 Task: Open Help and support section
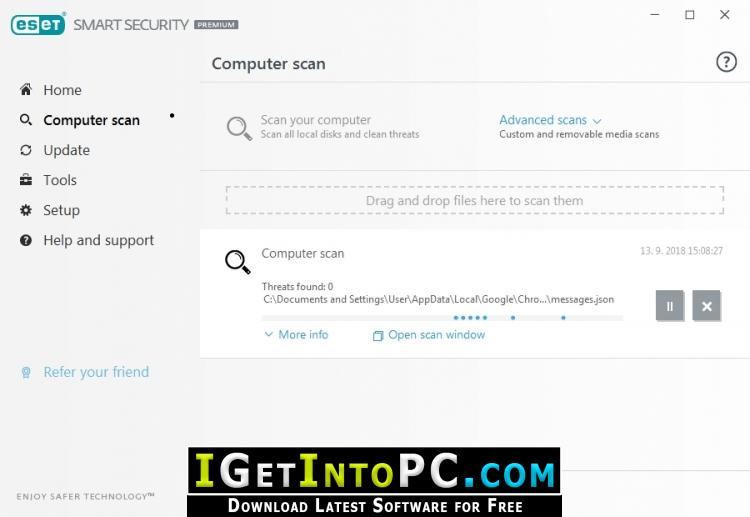(99, 240)
